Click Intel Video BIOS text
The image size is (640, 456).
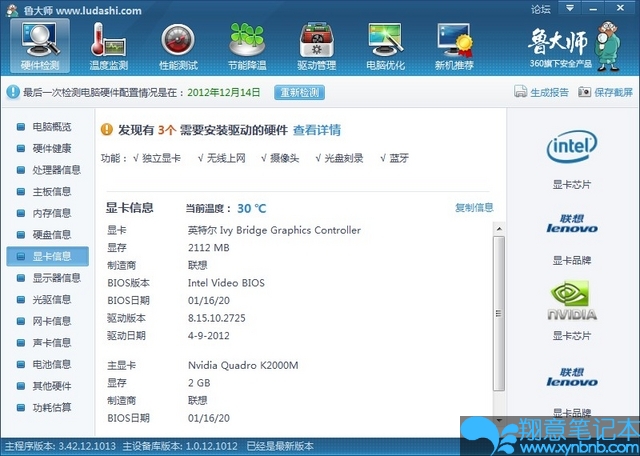point(226,283)
